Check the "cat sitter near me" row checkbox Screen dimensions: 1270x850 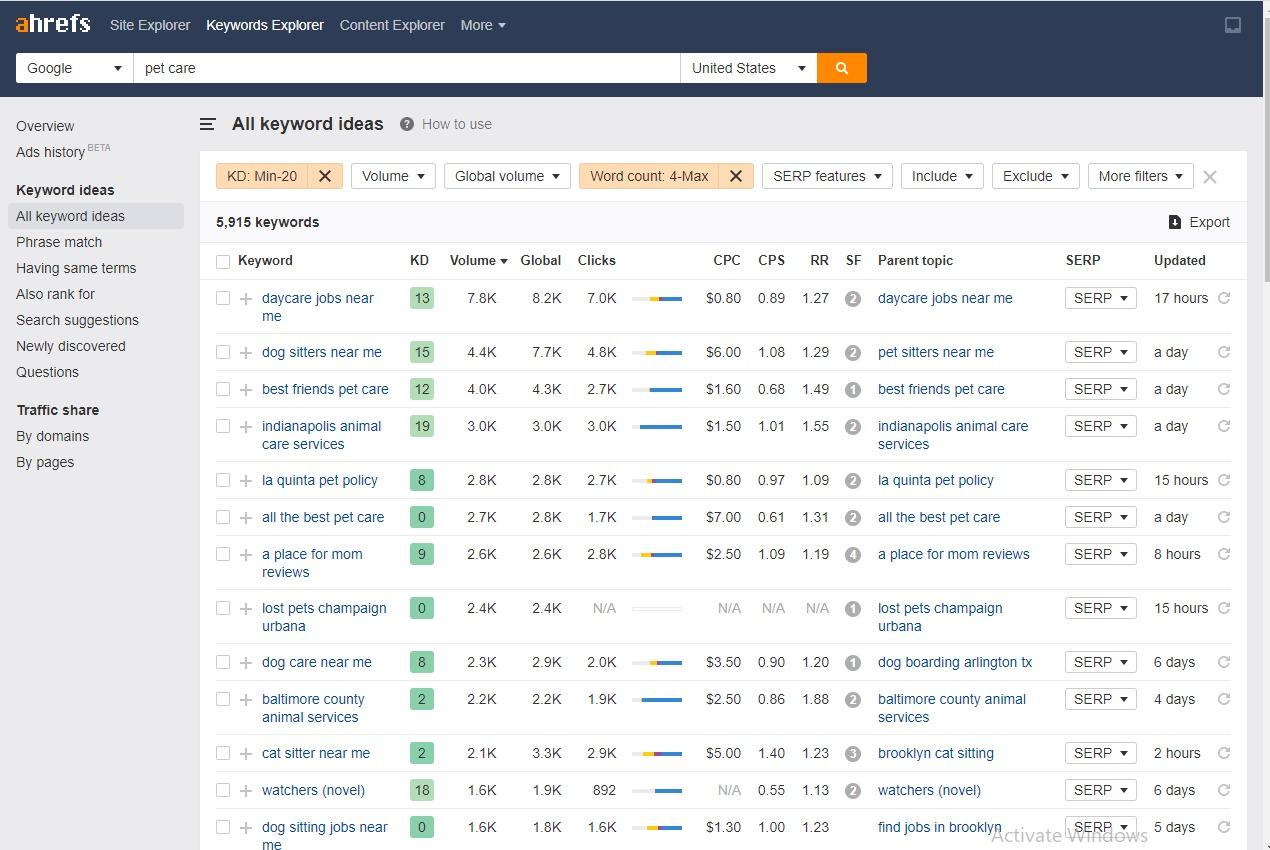pos(223,753)
